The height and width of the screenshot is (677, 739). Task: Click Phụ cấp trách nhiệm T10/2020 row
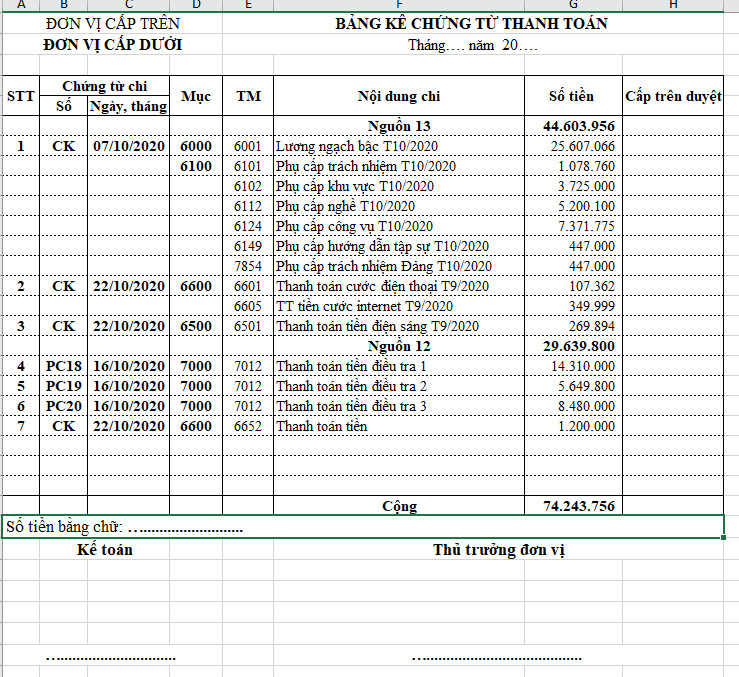399,166
